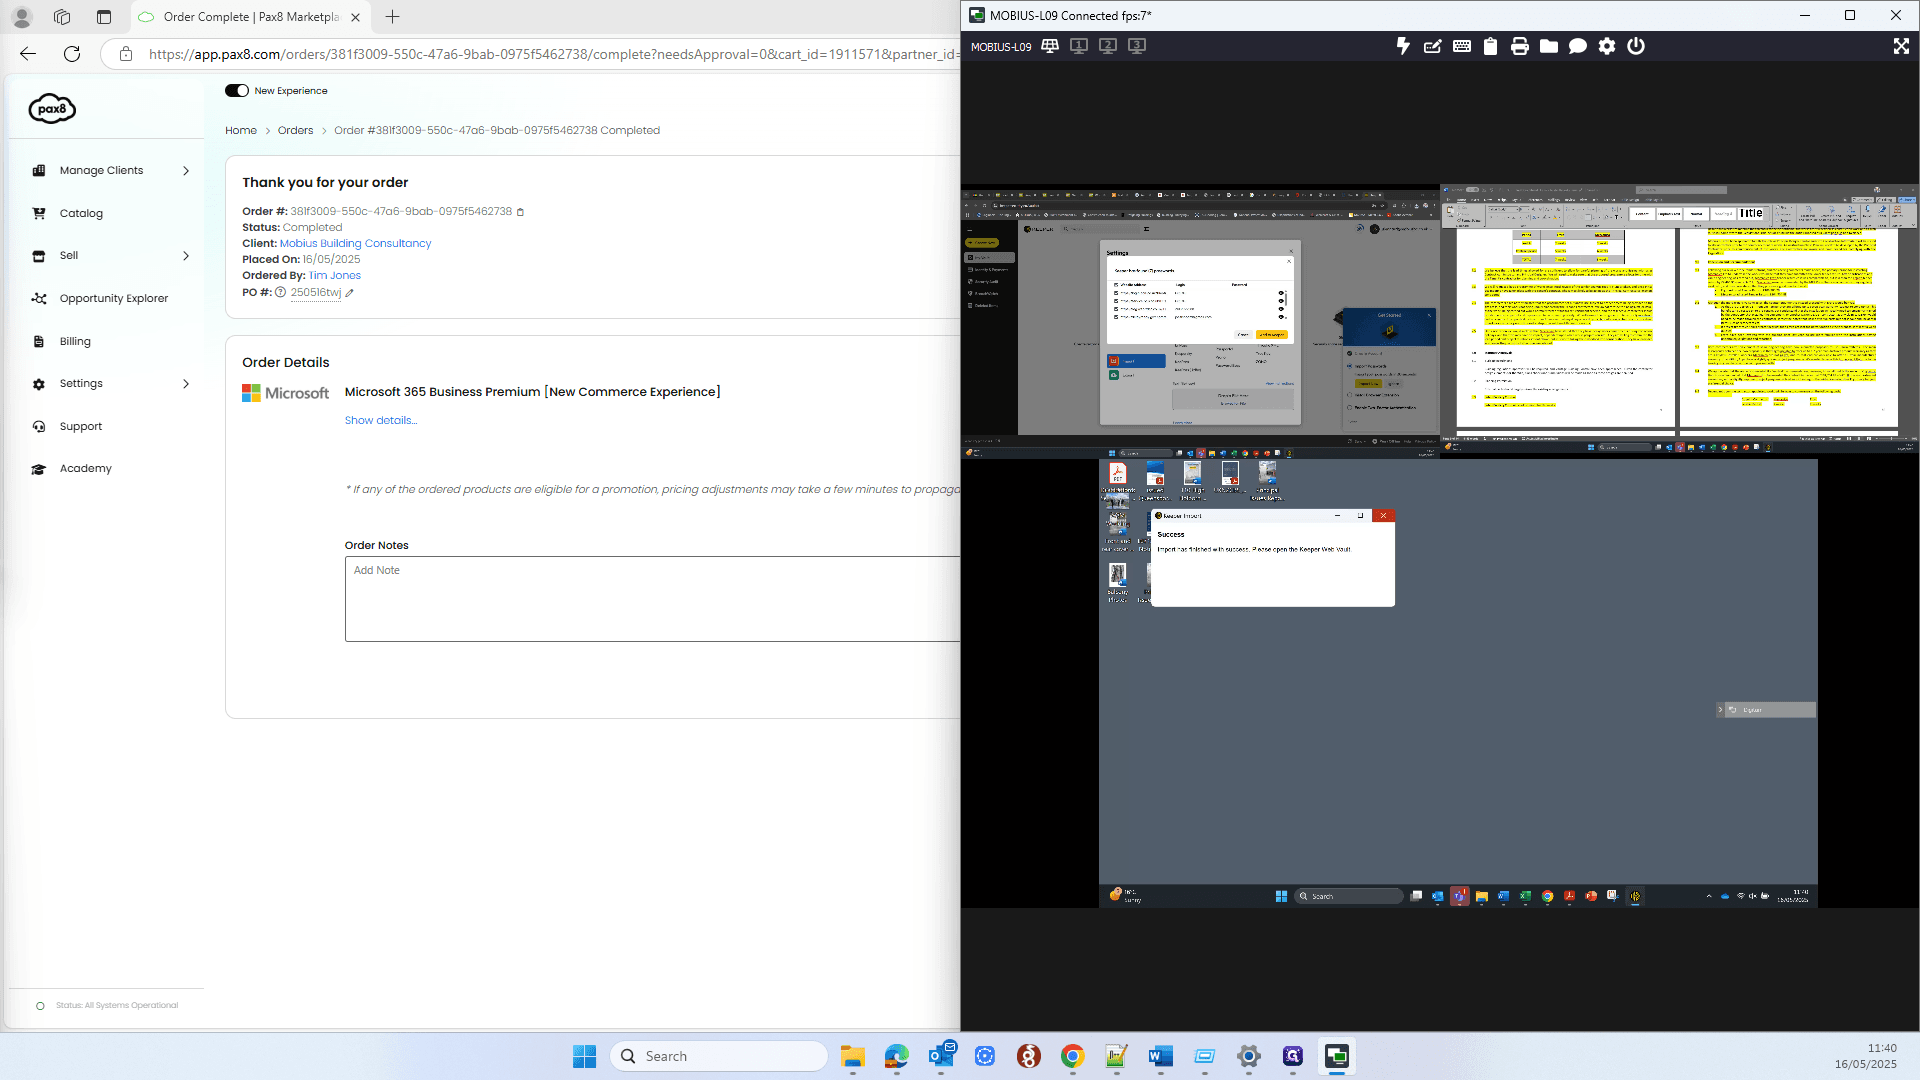Click the Windows taskbar Search box

click(x=719, y=1056)
